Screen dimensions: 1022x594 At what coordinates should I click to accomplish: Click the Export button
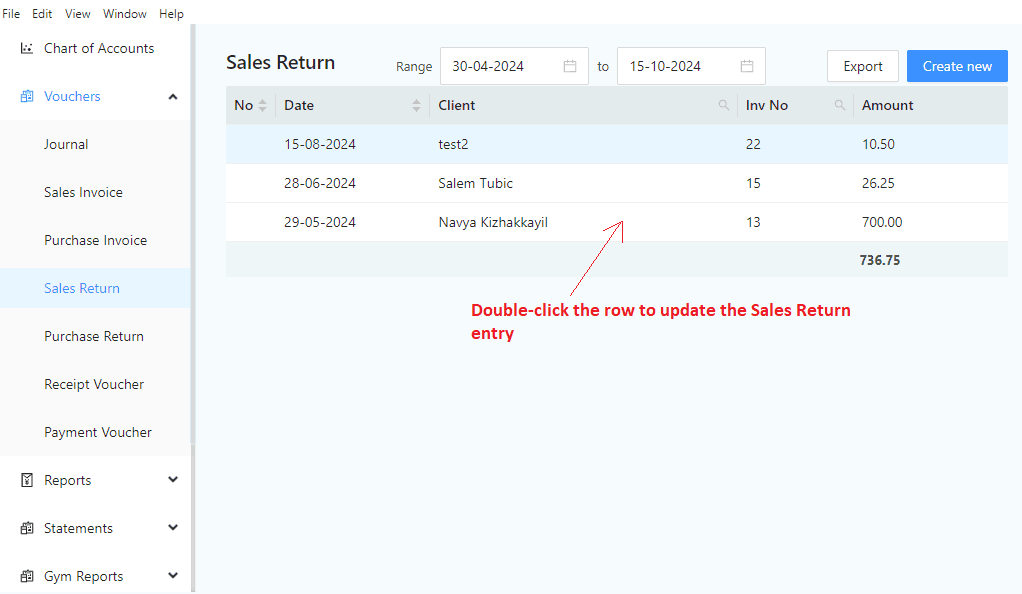click(x=863, y=67)
